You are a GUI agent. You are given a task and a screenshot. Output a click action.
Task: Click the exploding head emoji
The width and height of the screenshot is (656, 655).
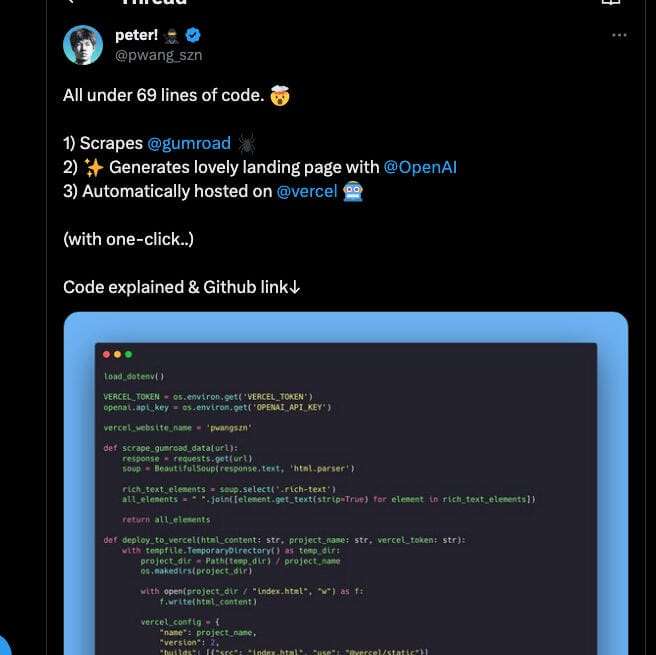tap(280, 96)
